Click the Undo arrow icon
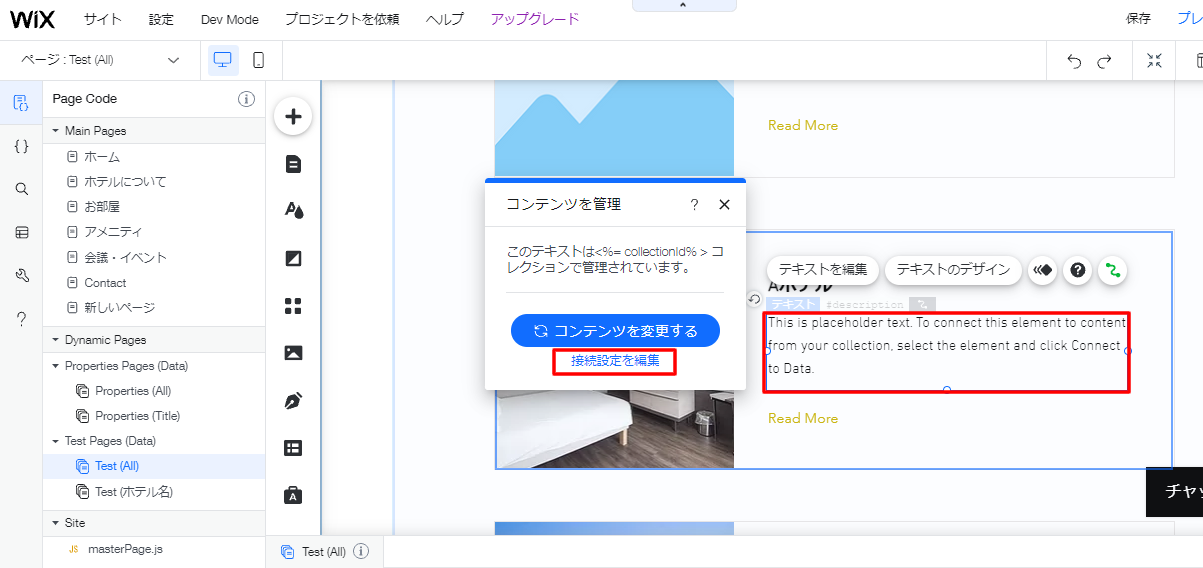 pyautogui.click(x=1074, y=61)
